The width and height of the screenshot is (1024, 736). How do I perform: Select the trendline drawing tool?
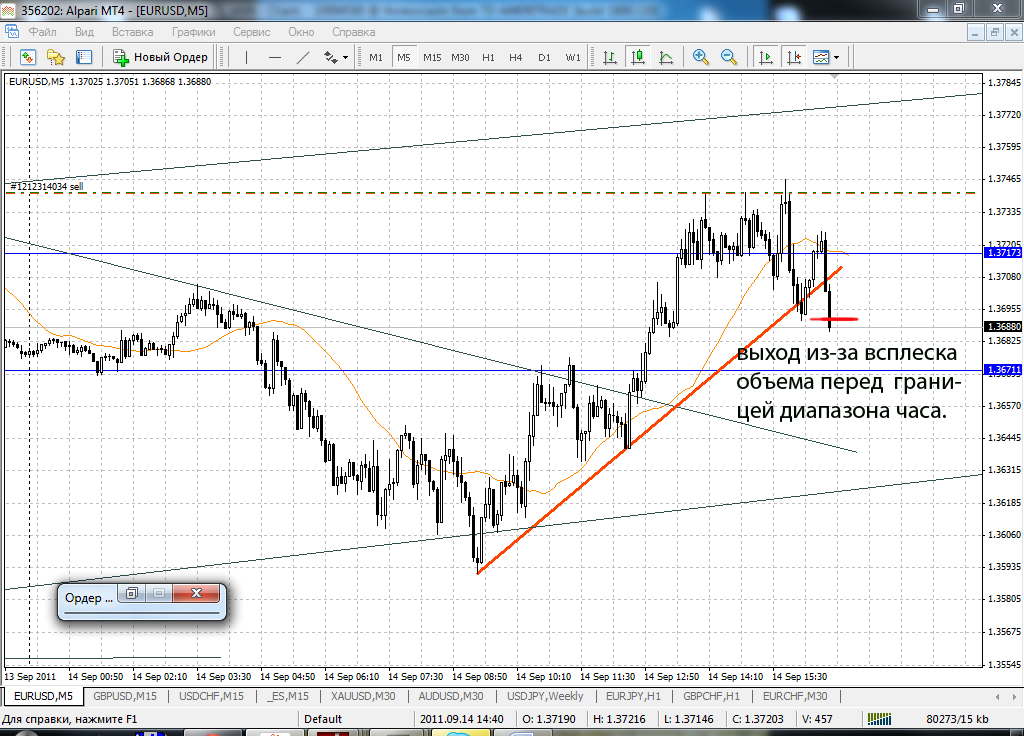click(x=303, y=57)
